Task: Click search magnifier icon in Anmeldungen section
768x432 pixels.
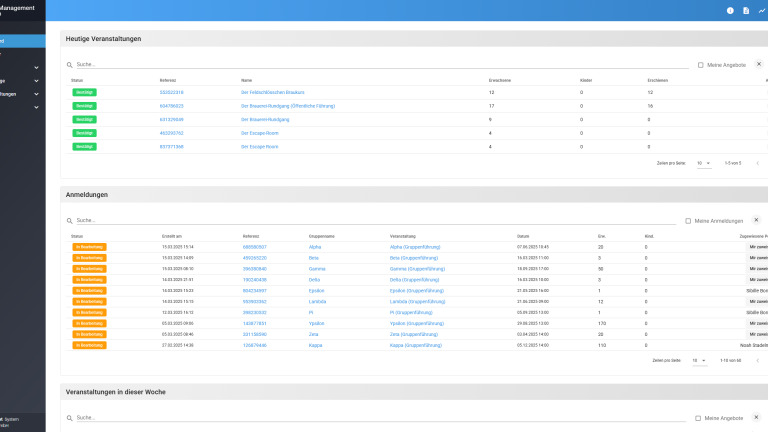Action: pos(69,221)
